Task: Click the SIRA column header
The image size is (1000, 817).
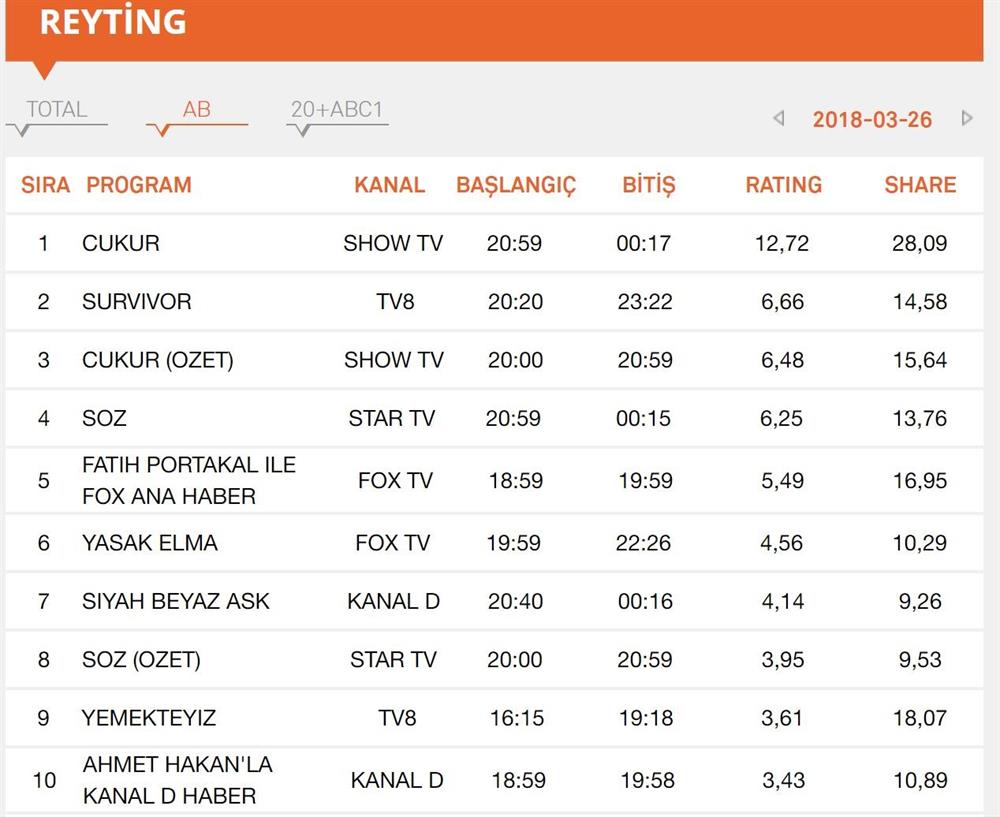Action: pos(46,185)
